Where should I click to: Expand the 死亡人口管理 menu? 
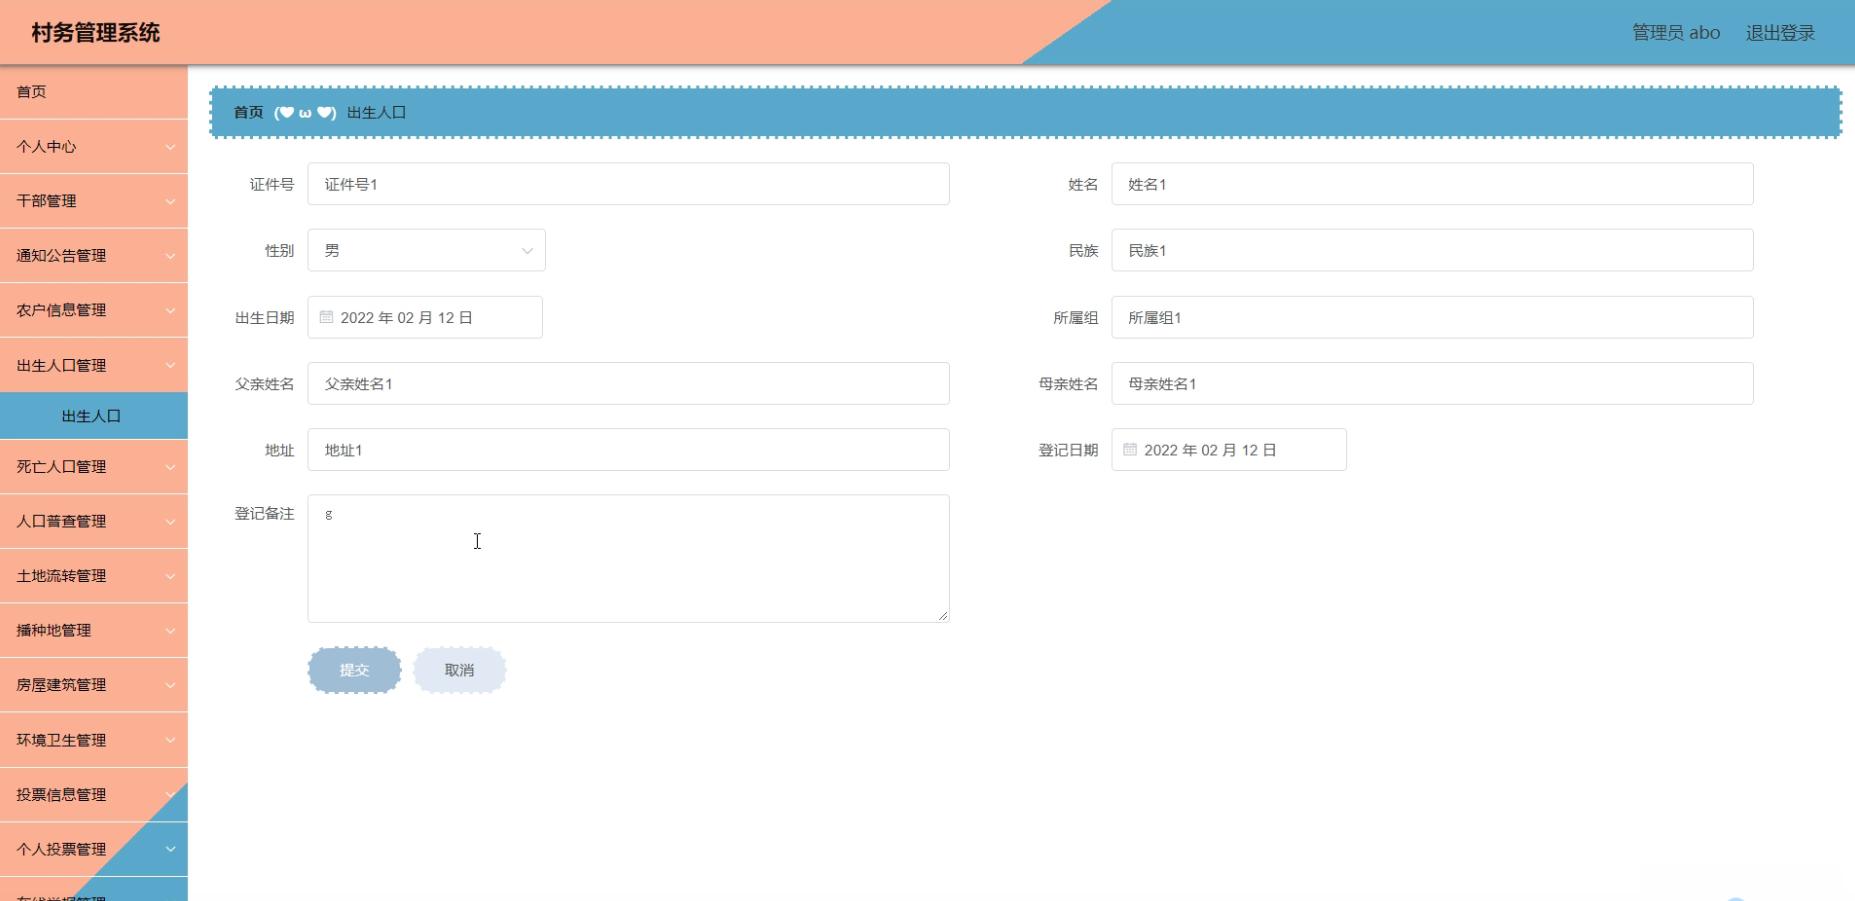tap(94, 467)
